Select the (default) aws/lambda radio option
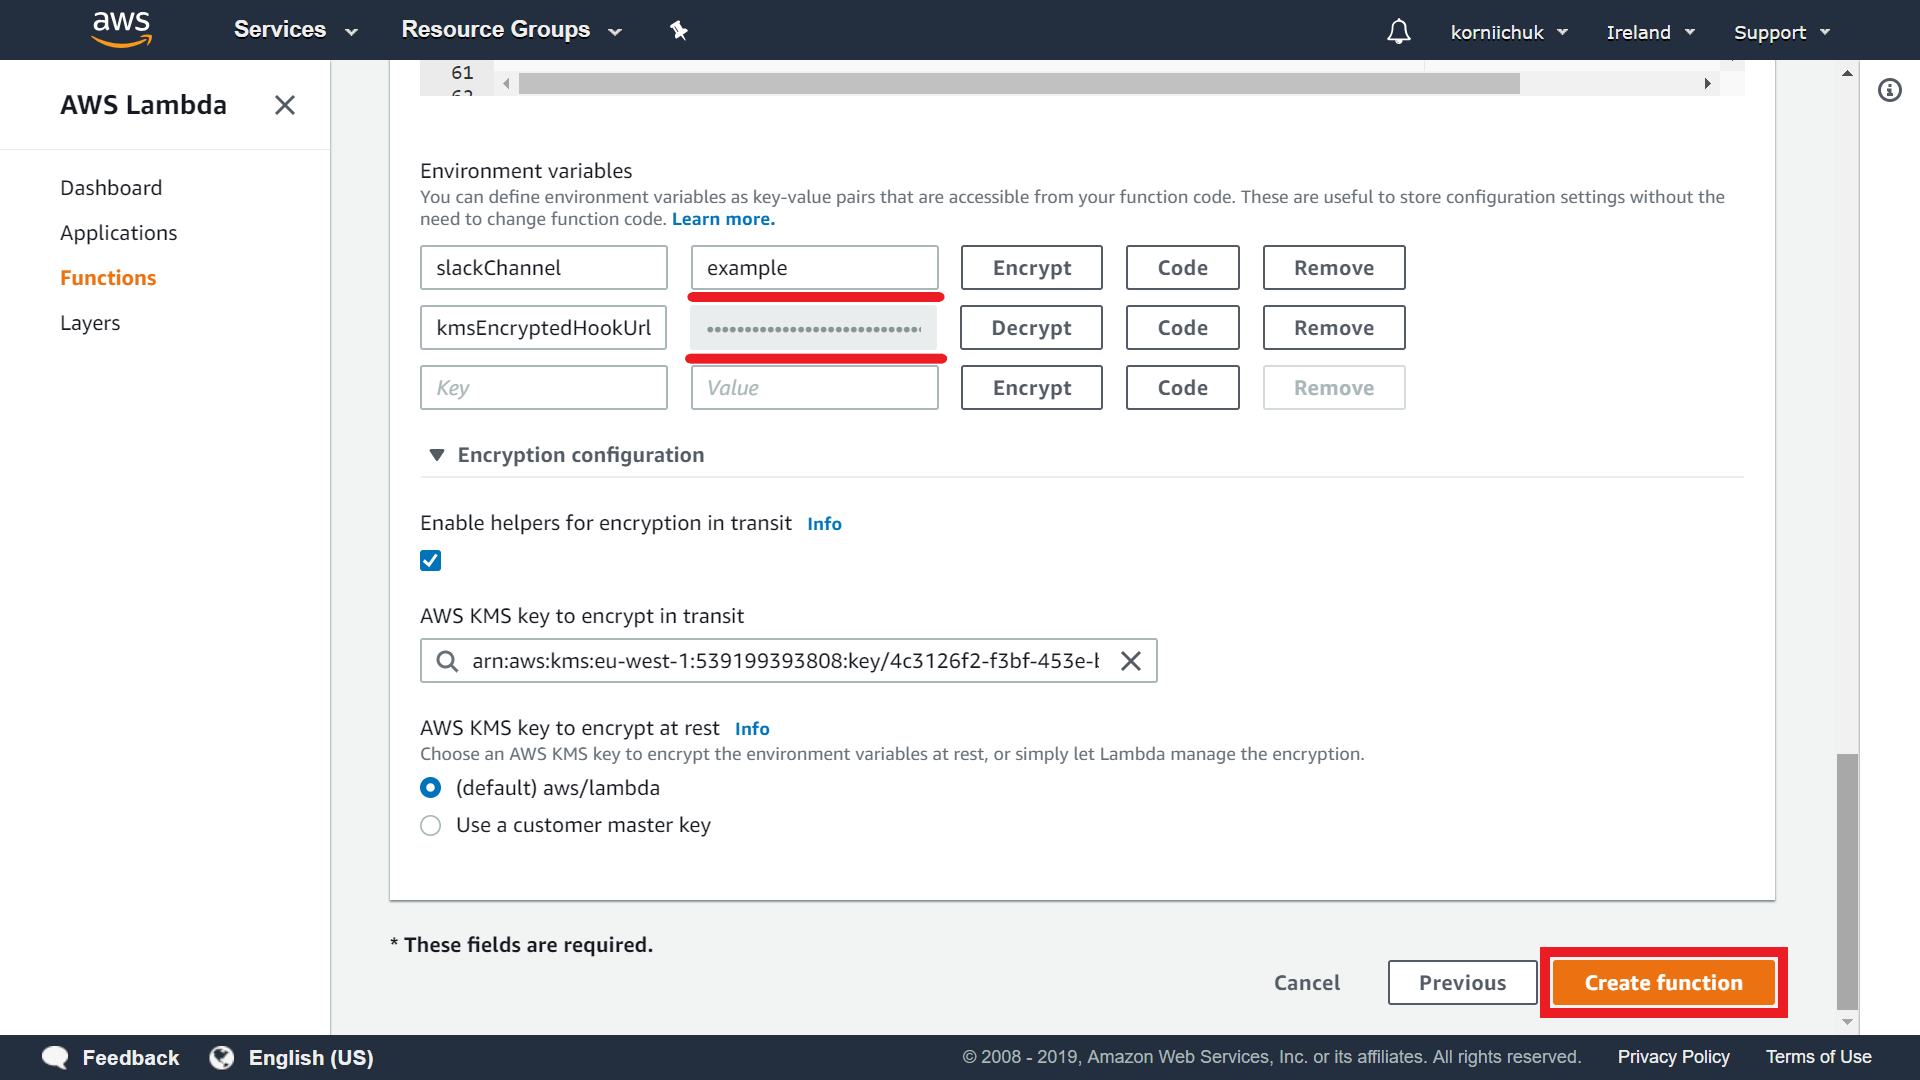 point(430,788)
